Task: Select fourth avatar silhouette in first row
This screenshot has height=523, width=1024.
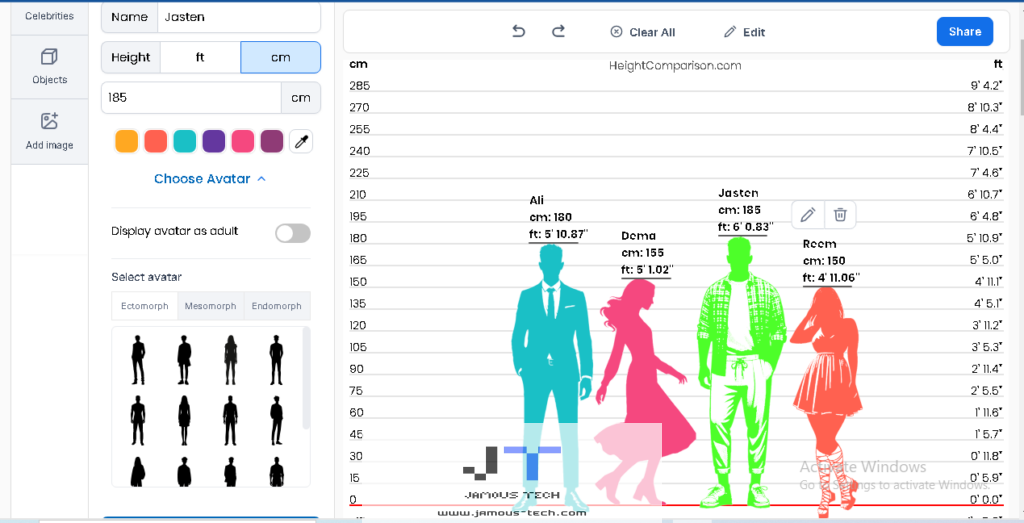Action: point(276,360)
